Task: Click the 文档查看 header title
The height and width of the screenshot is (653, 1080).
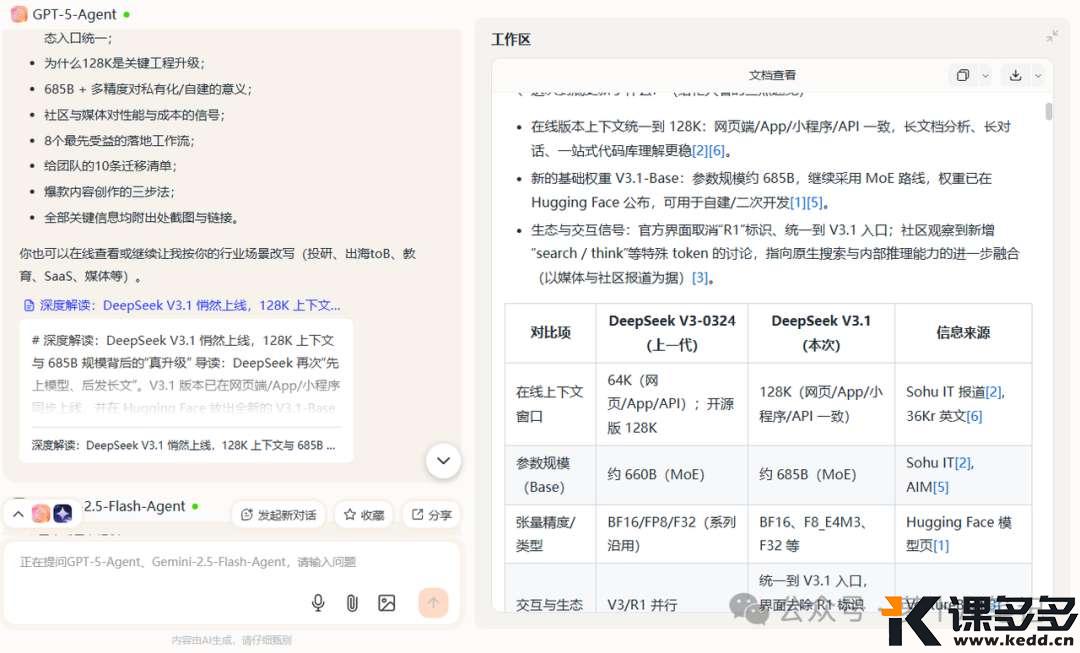Action: coord(772,75)
